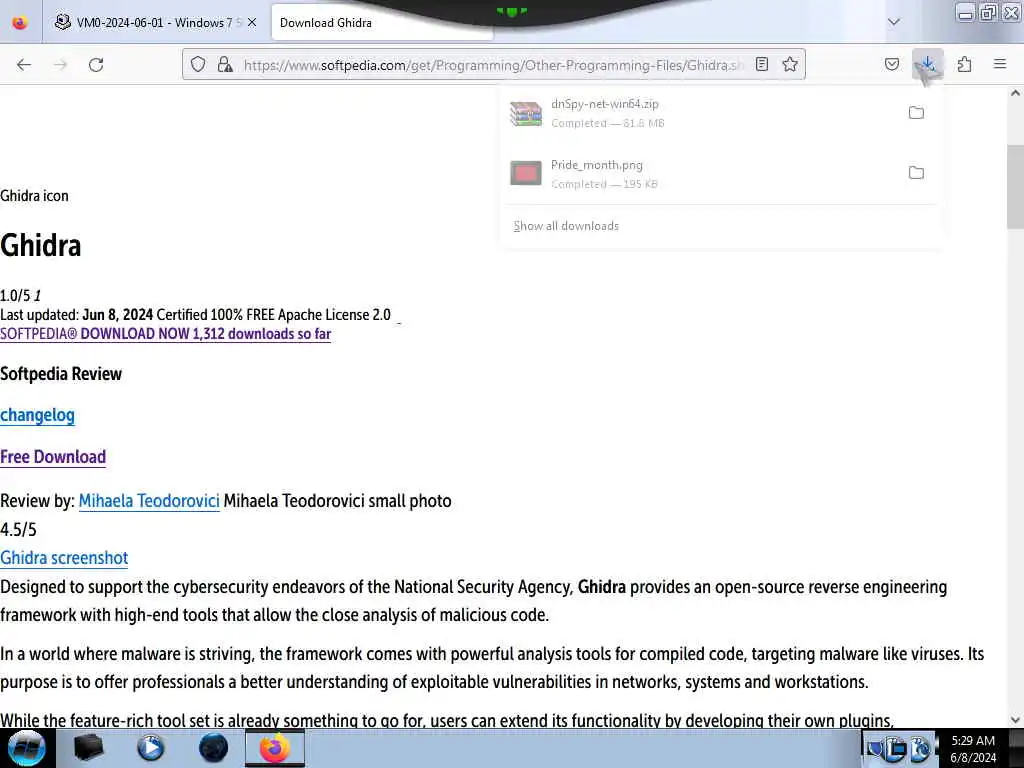The height and width of the screenshot is (768, 1024).
Task: Open Mihaela Teodorovici reviewer link
Action: 149,501
